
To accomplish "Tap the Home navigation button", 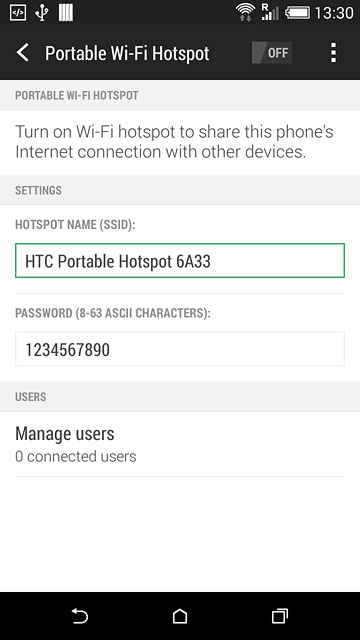I will click(x=180, y=616).
